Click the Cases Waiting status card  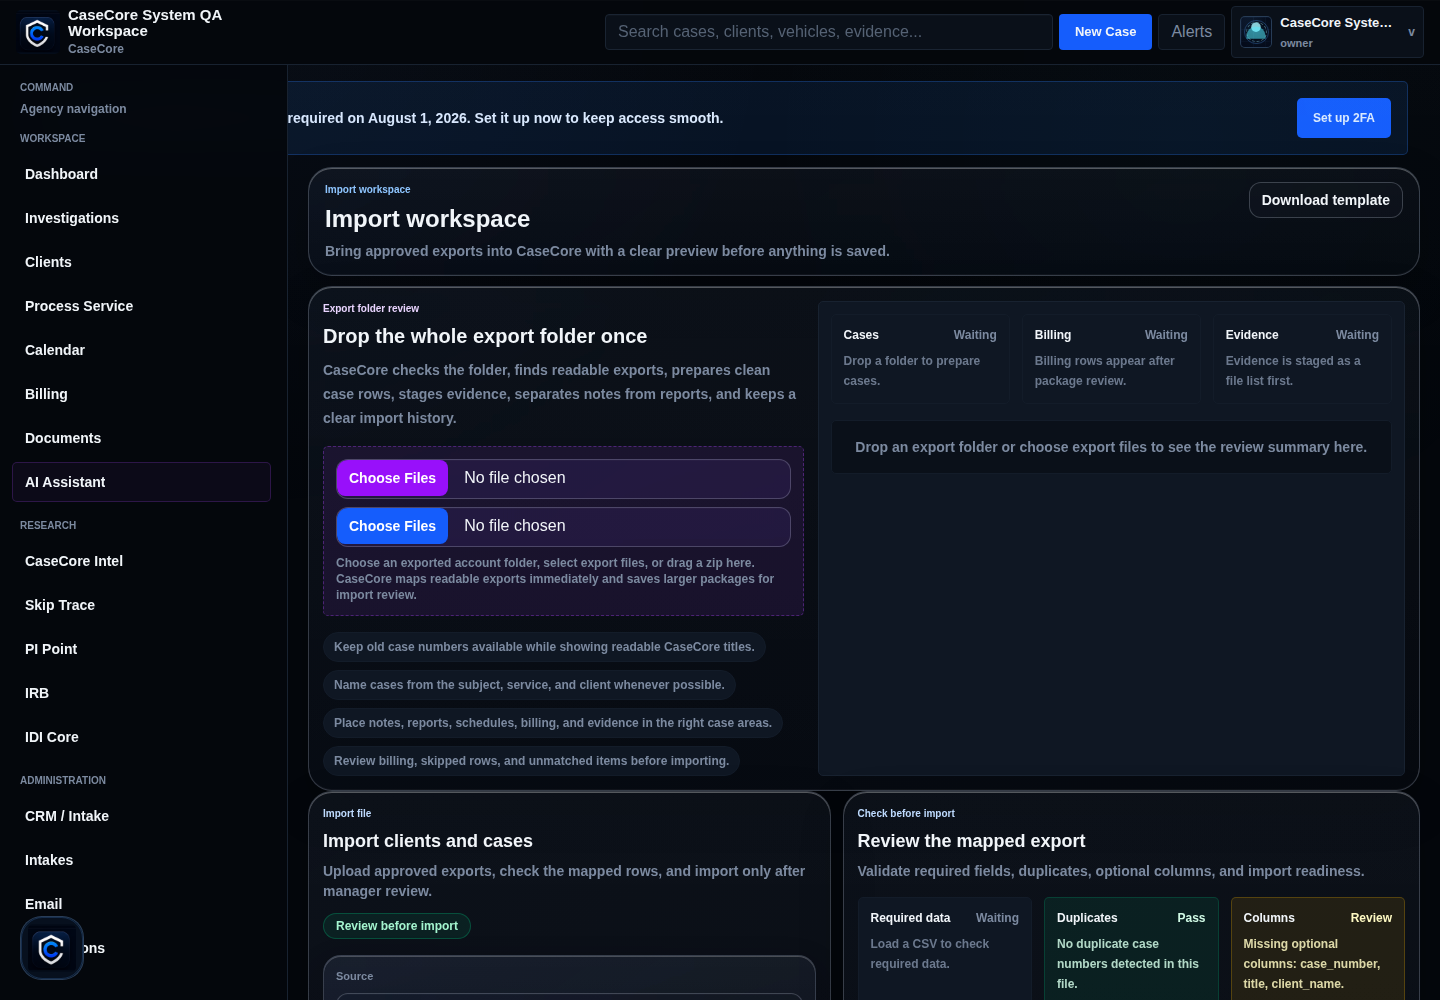pos(920,359)
